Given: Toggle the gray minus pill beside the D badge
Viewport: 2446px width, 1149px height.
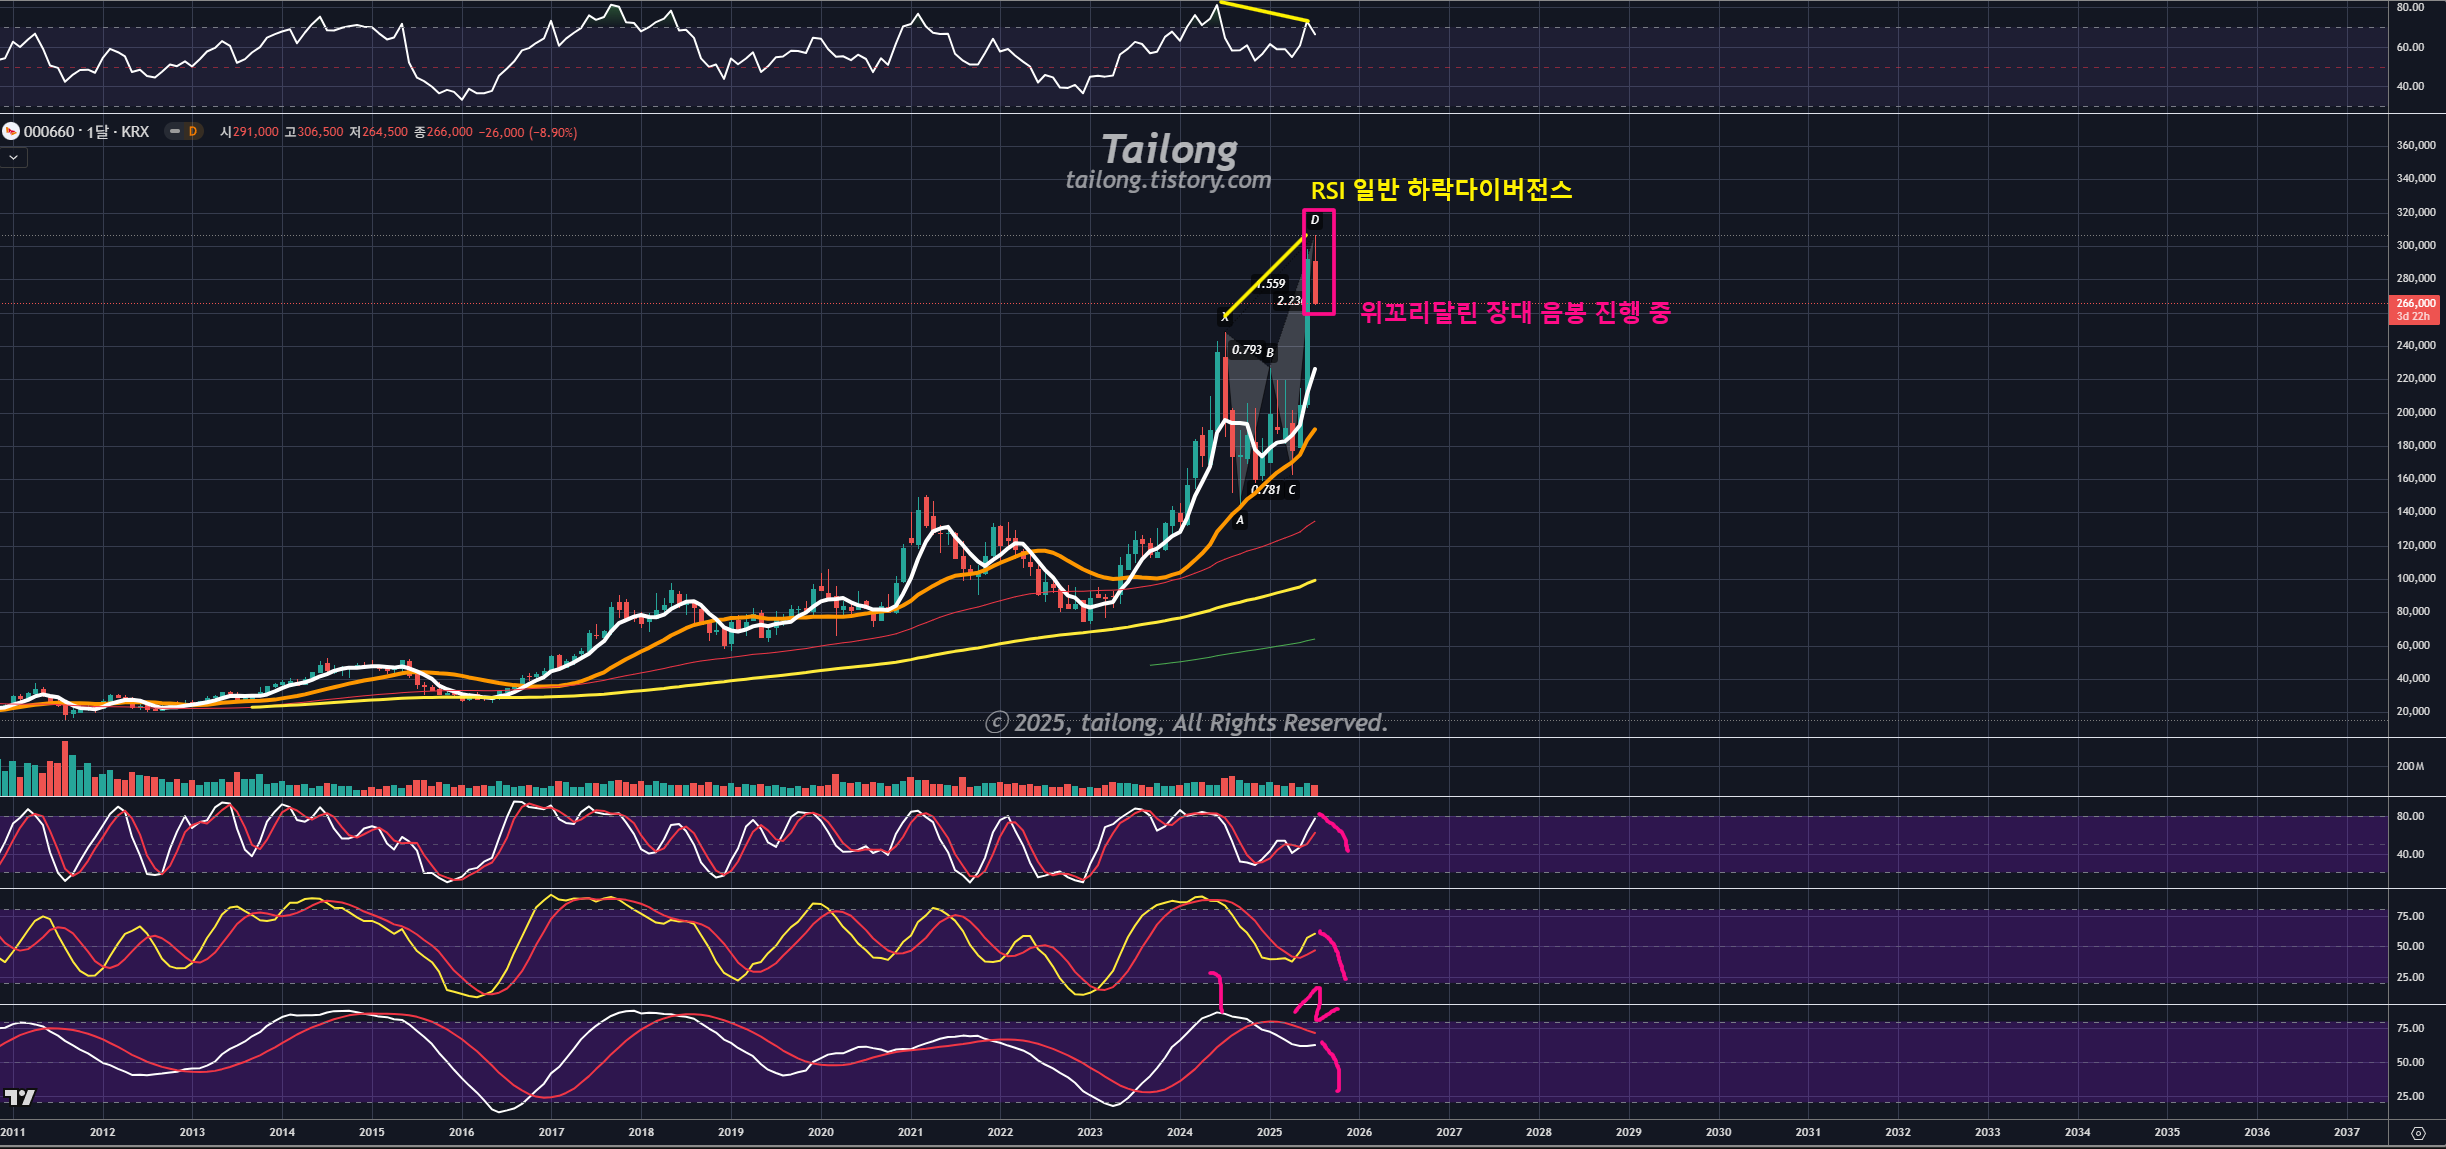Looking at the screenshot, I should [174, 131].
